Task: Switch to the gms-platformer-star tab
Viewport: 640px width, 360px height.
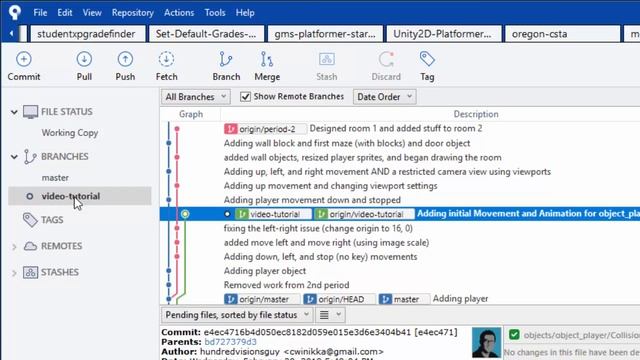Action: tap(325, 34)
